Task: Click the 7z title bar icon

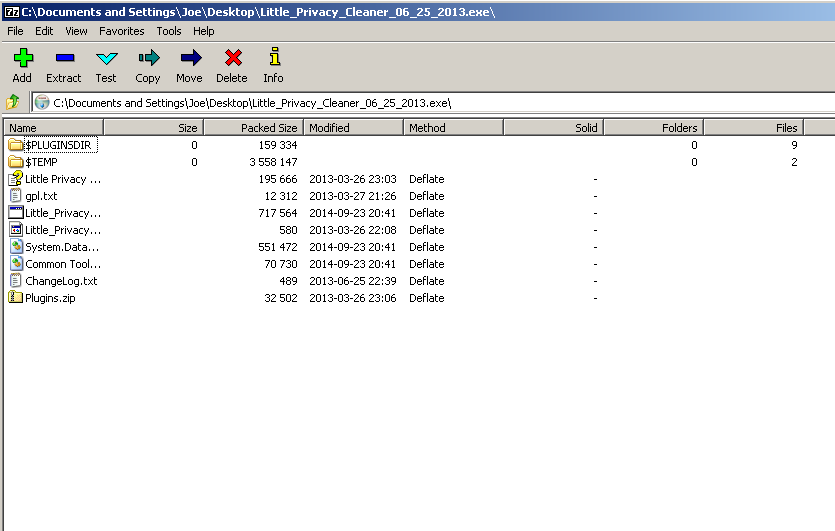Action: [12, 12]
